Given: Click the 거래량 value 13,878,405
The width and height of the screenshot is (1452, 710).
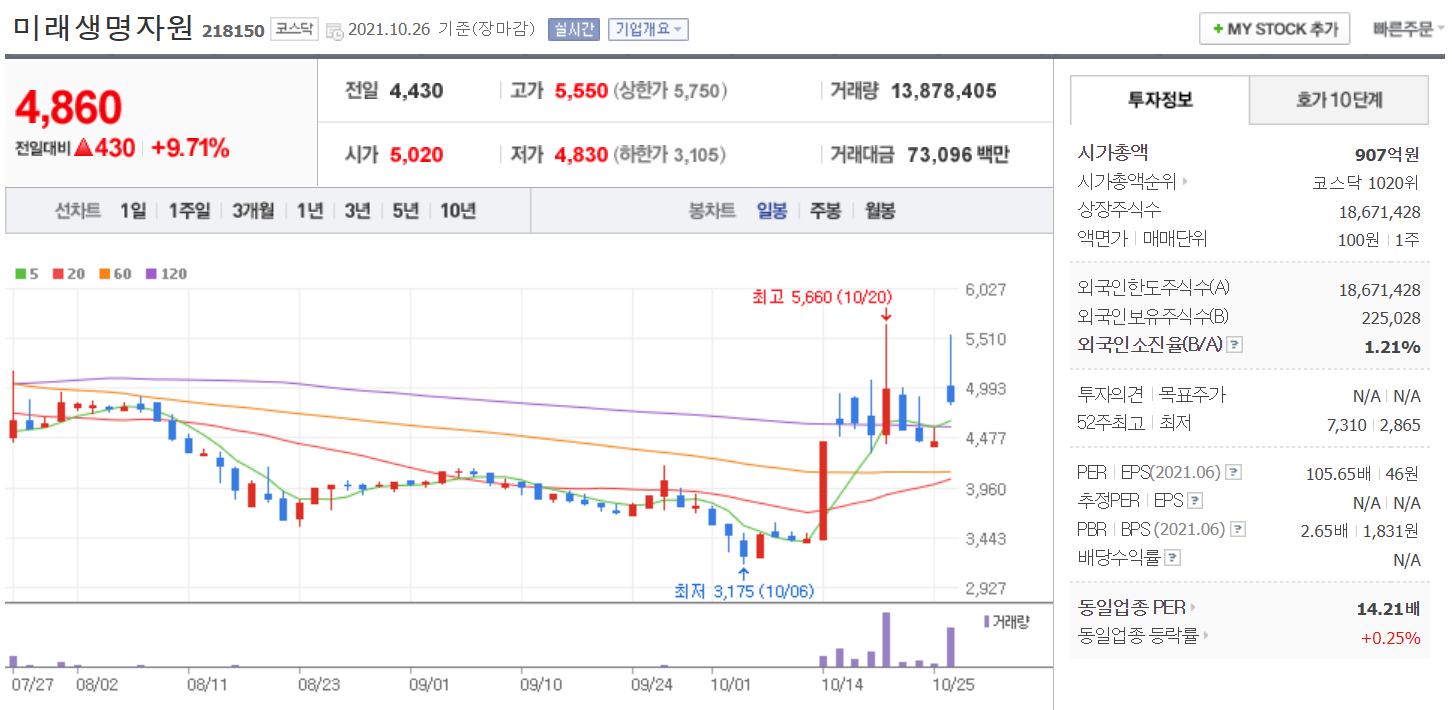Looking at the screenshot, I should (943, 91).
